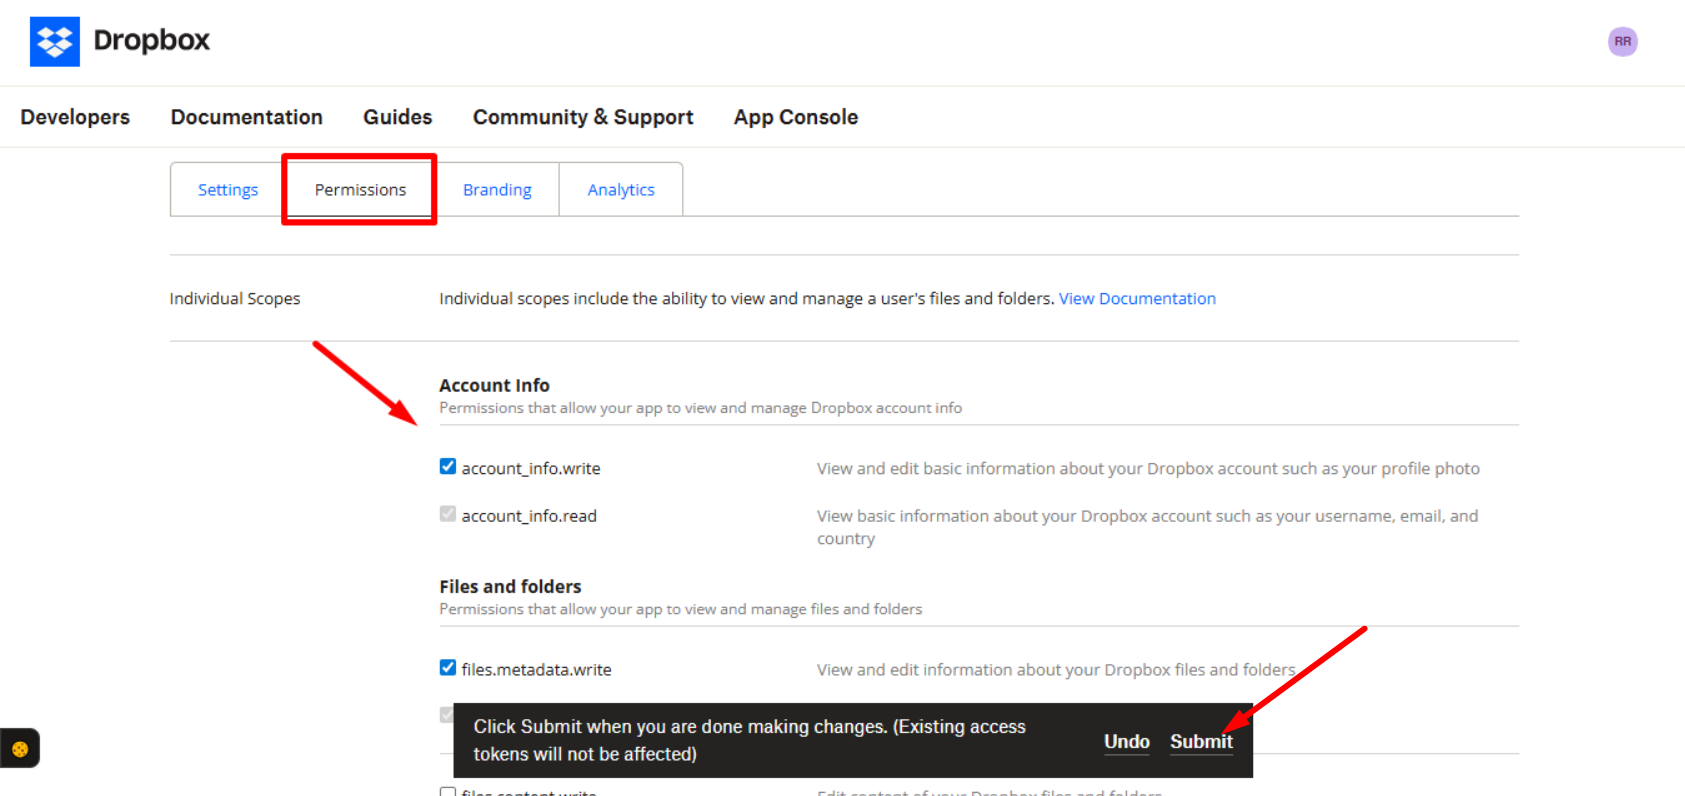The width and height of the screenshot is (1685, 796).
Task: Click Undo in the notification bar
Action: [1127, 741]
